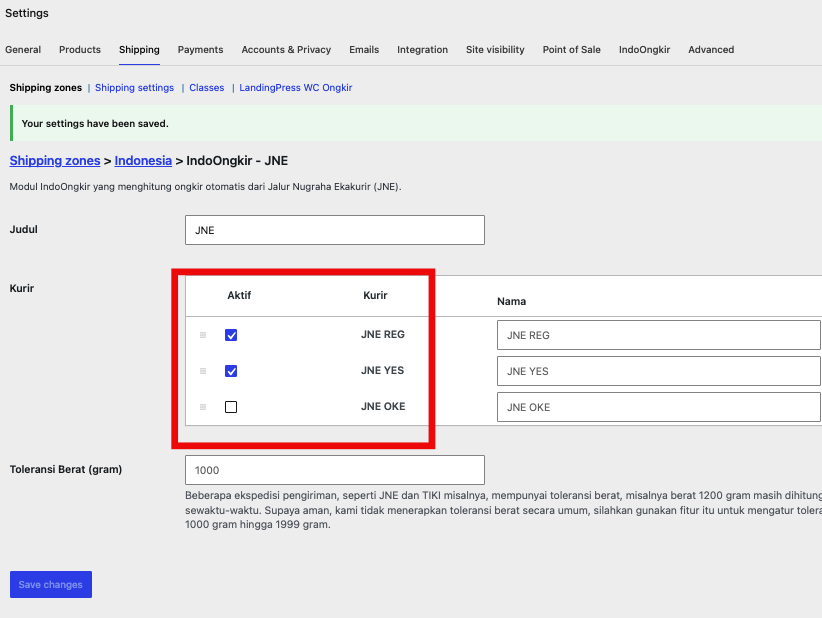Viewport: 822px width, 618px height.
Task: Uncheck the JNE REG Aktif checkbox
Action: point(231,335)
